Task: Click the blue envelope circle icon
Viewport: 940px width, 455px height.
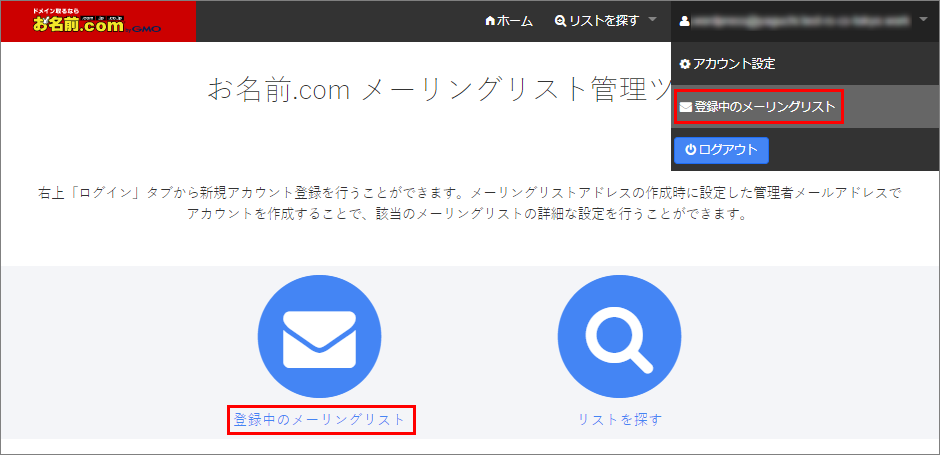Action: click(x=320, y=336)
